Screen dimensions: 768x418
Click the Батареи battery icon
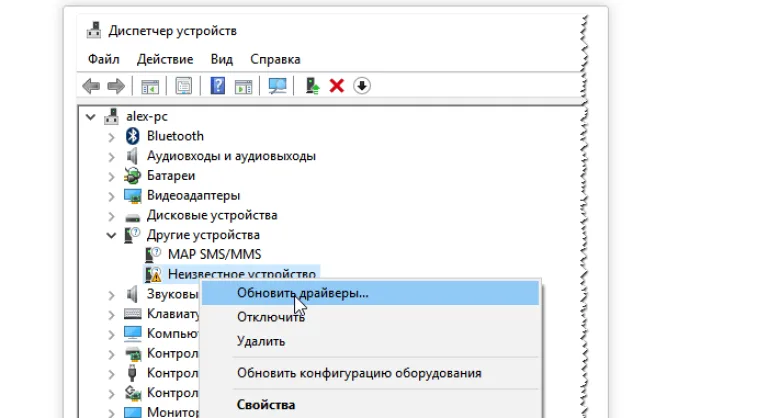pyautogui.click(x=132, y=175)
